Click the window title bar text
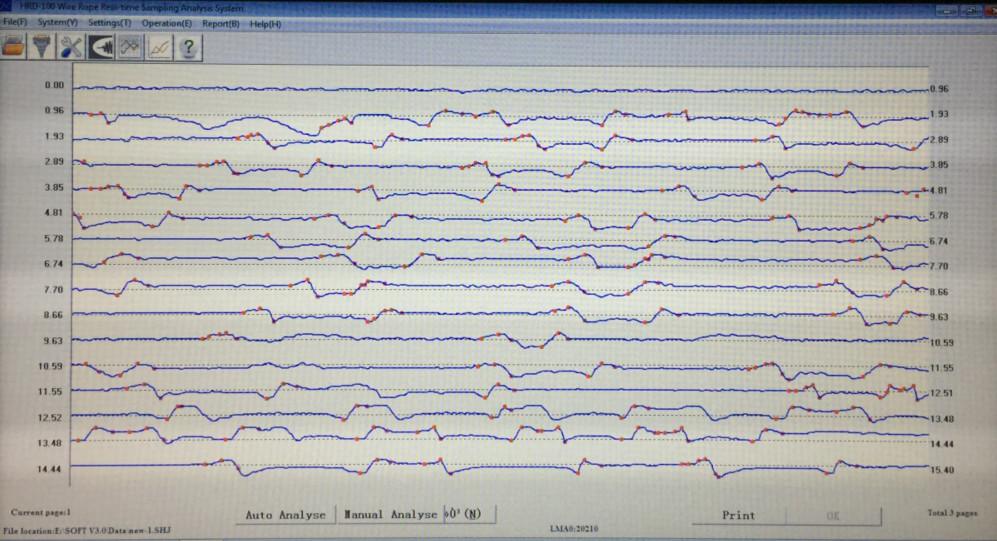The image size is (997, 541). point(130,7)
